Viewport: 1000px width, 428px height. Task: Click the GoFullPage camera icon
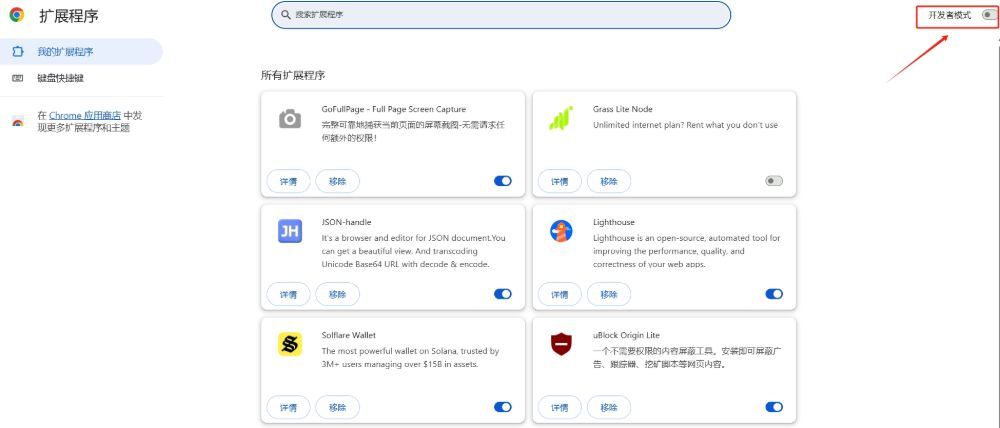coord(290,119)
